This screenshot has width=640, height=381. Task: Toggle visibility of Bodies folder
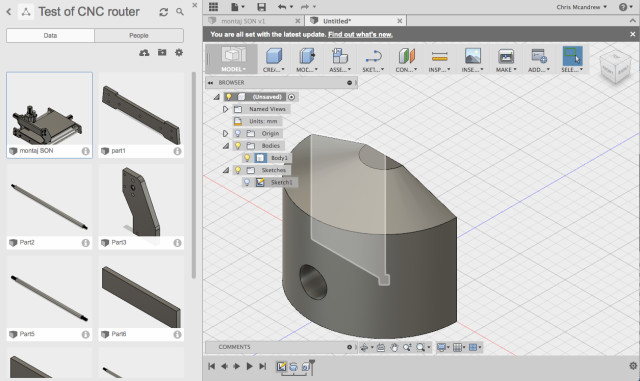tap(238, 146)
